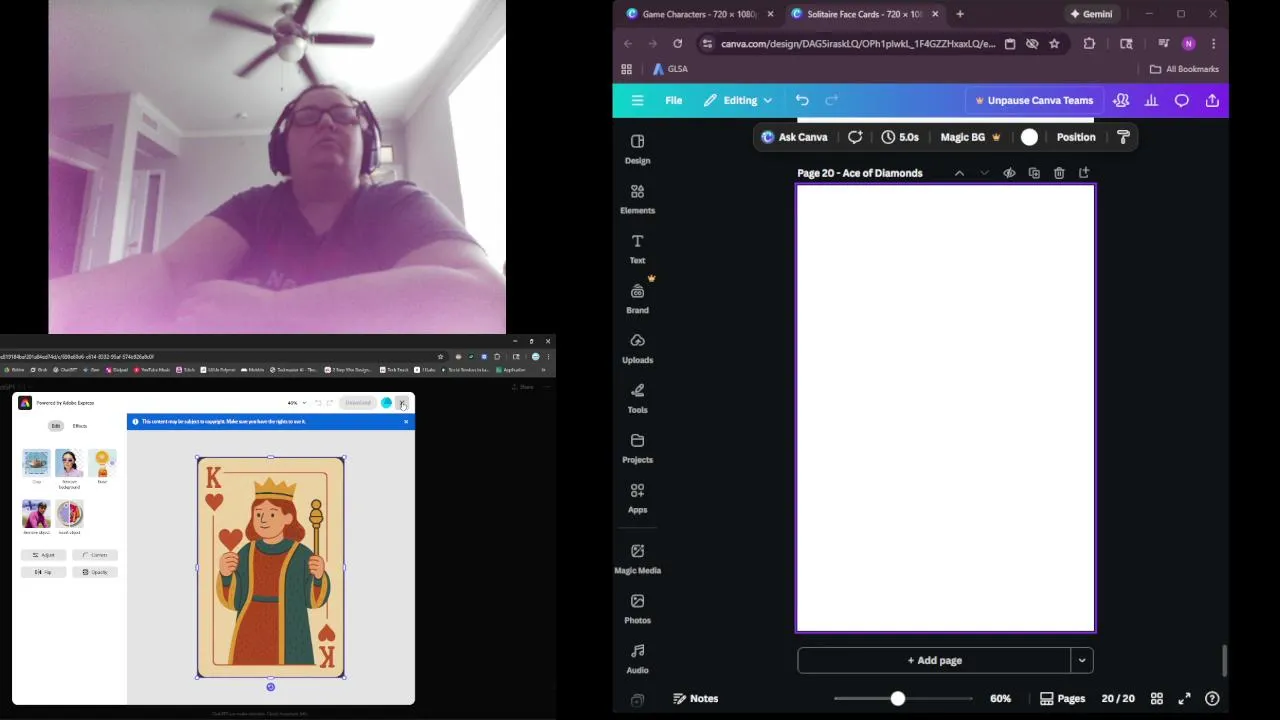Screen dimensions: 1280x720
Task: Click the Add page button
Action: pyautogui.click(x=934, y=660)
